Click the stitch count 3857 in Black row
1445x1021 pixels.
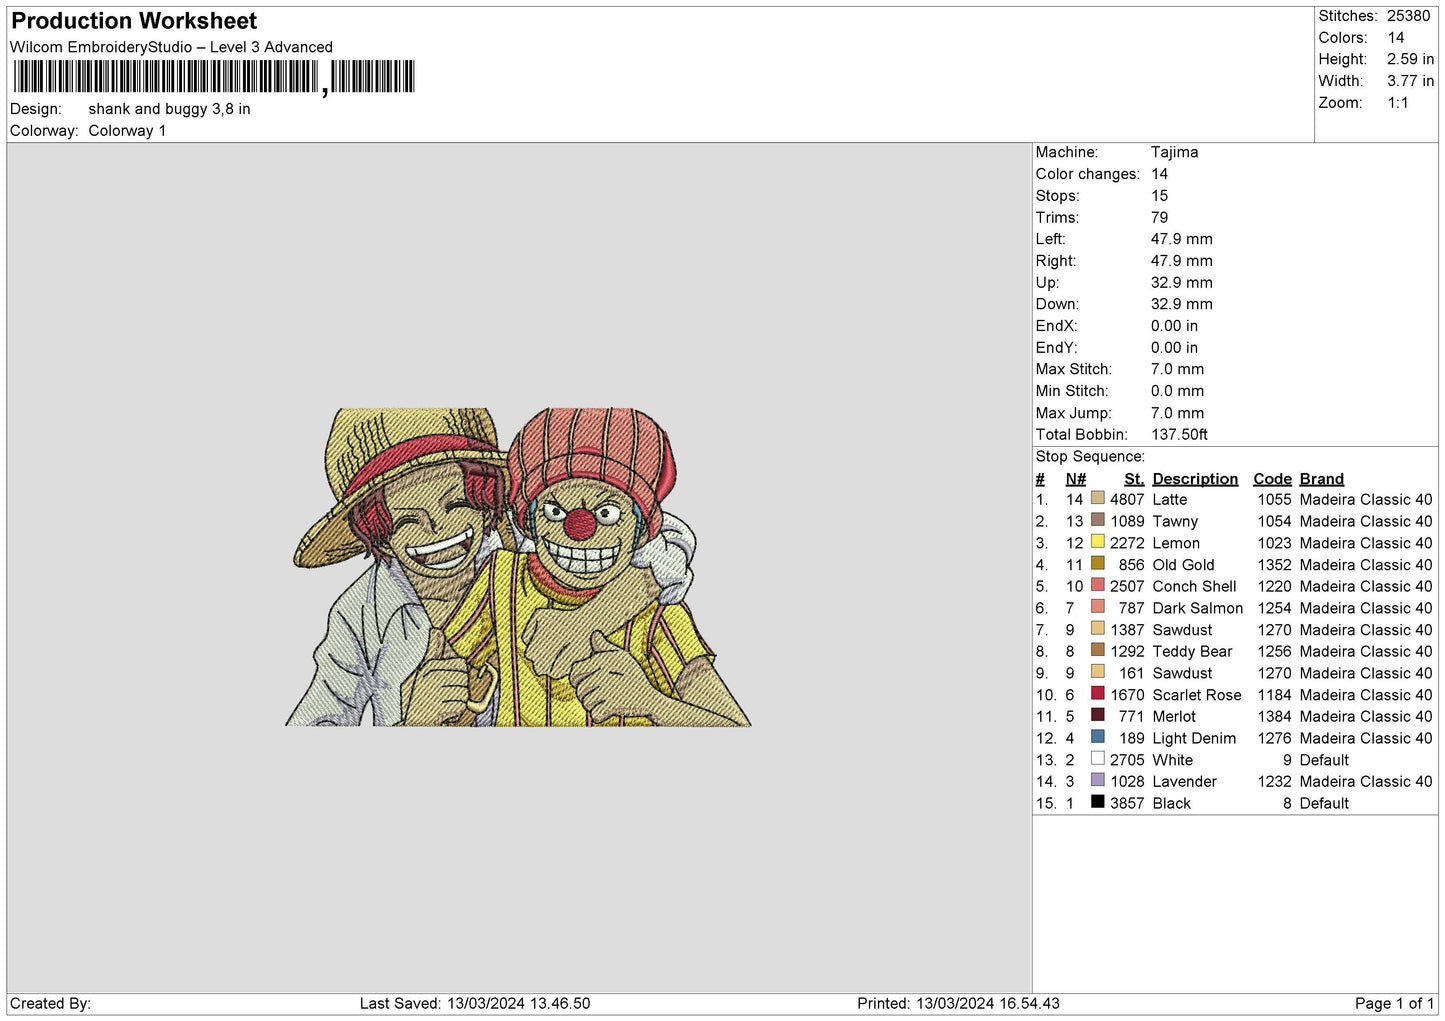pos(1127,803)
